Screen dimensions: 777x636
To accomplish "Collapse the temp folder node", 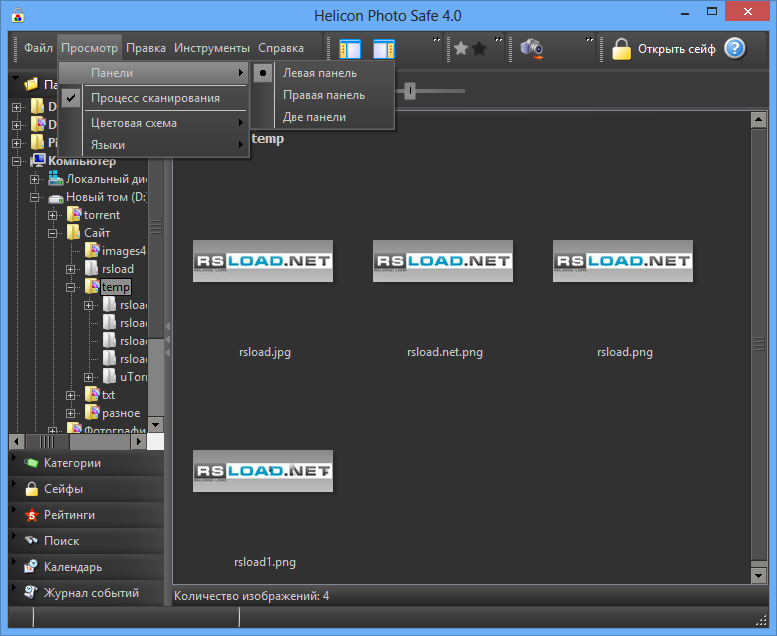I will pos(70,287).
